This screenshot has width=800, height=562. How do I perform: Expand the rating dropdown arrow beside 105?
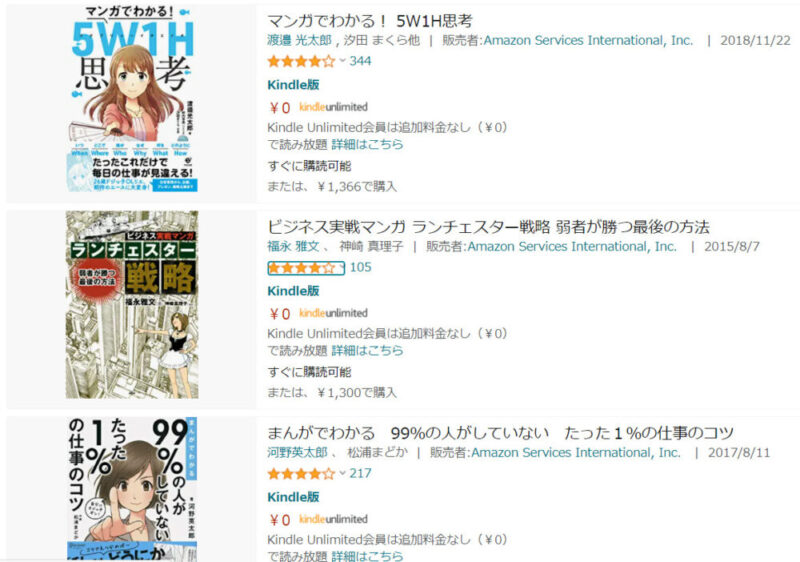pyautogui.click(x=342, y=268)
